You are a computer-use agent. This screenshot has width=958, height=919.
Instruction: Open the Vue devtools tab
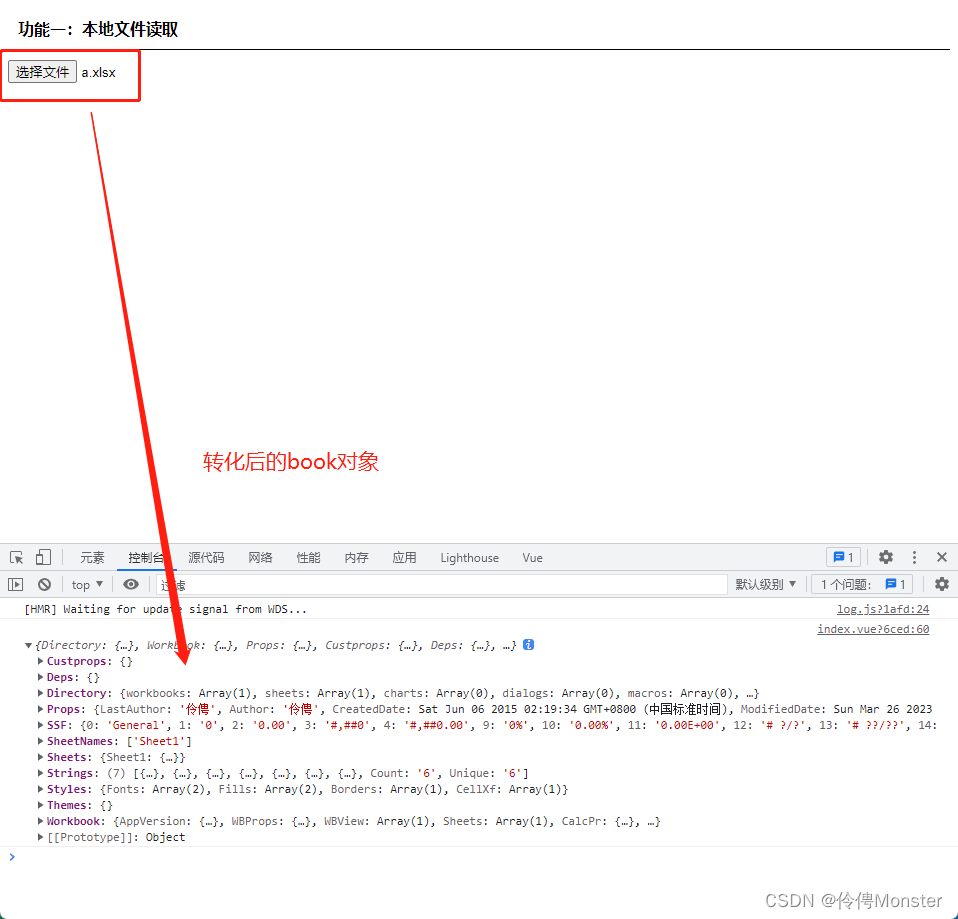pos(532,558)
